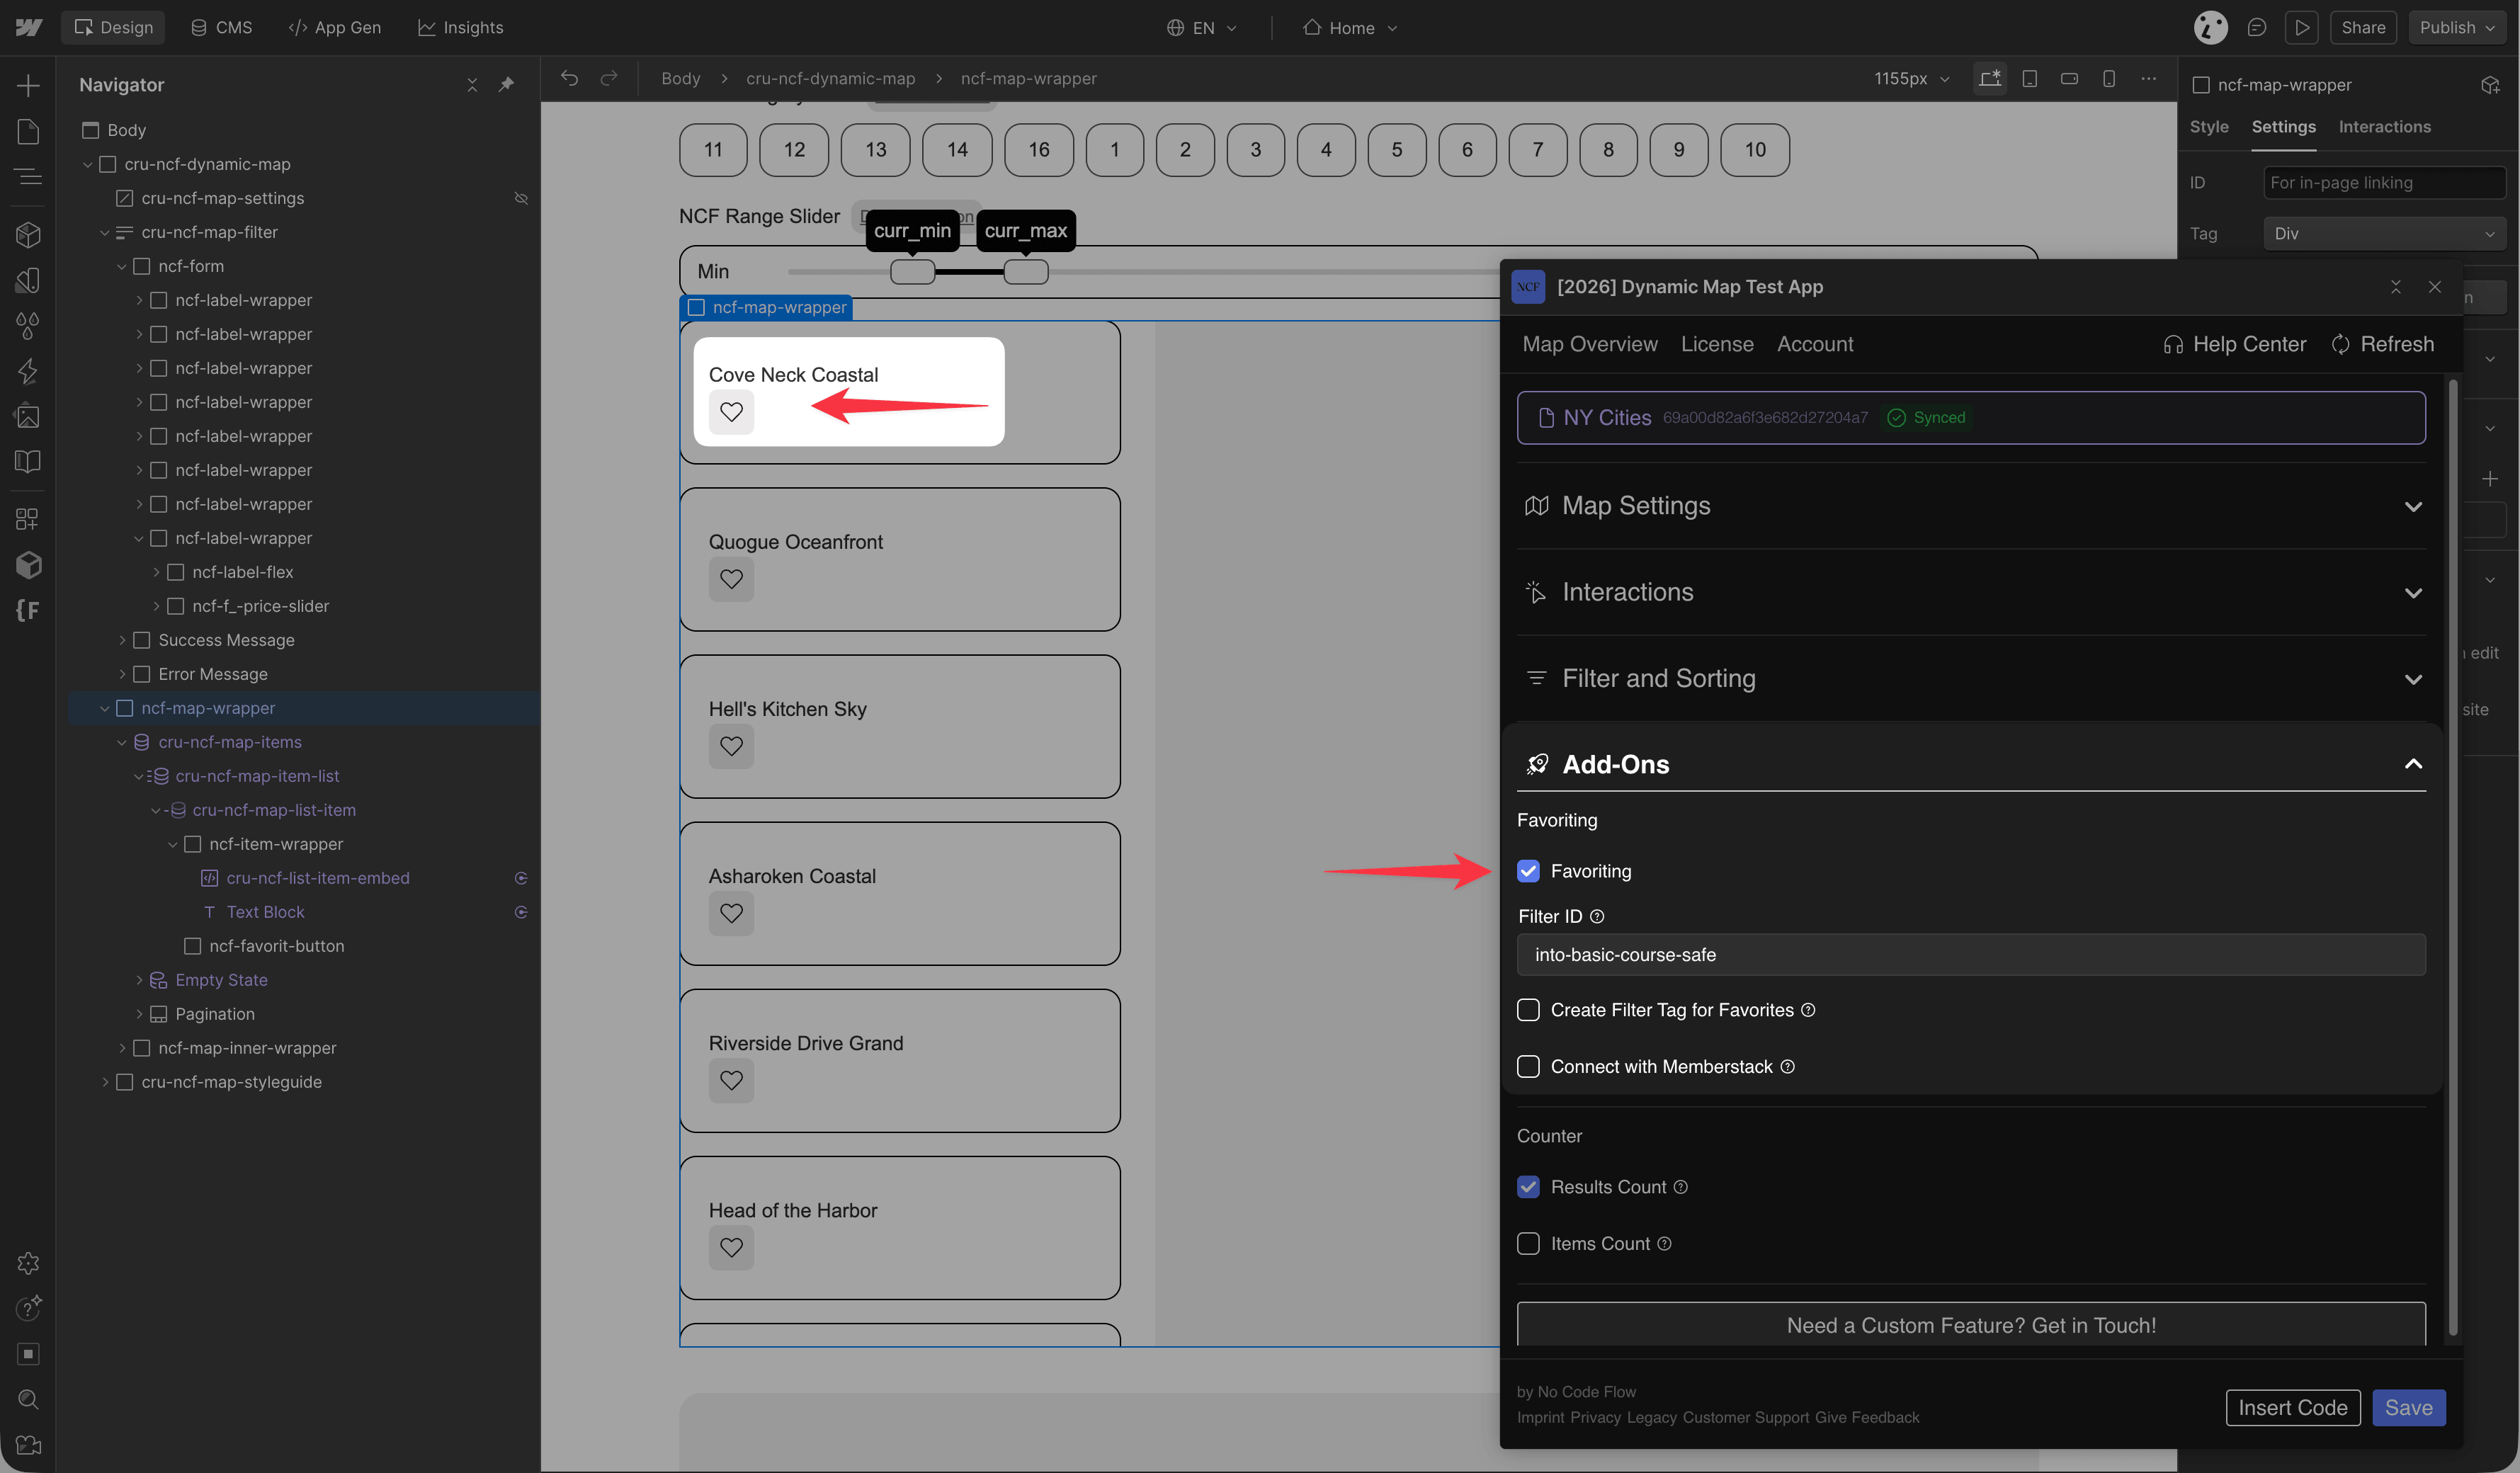Click heart icon on Cove Neck Coastal
The width and height of the screenshot is (2520, 1473).
coord(731,412)
